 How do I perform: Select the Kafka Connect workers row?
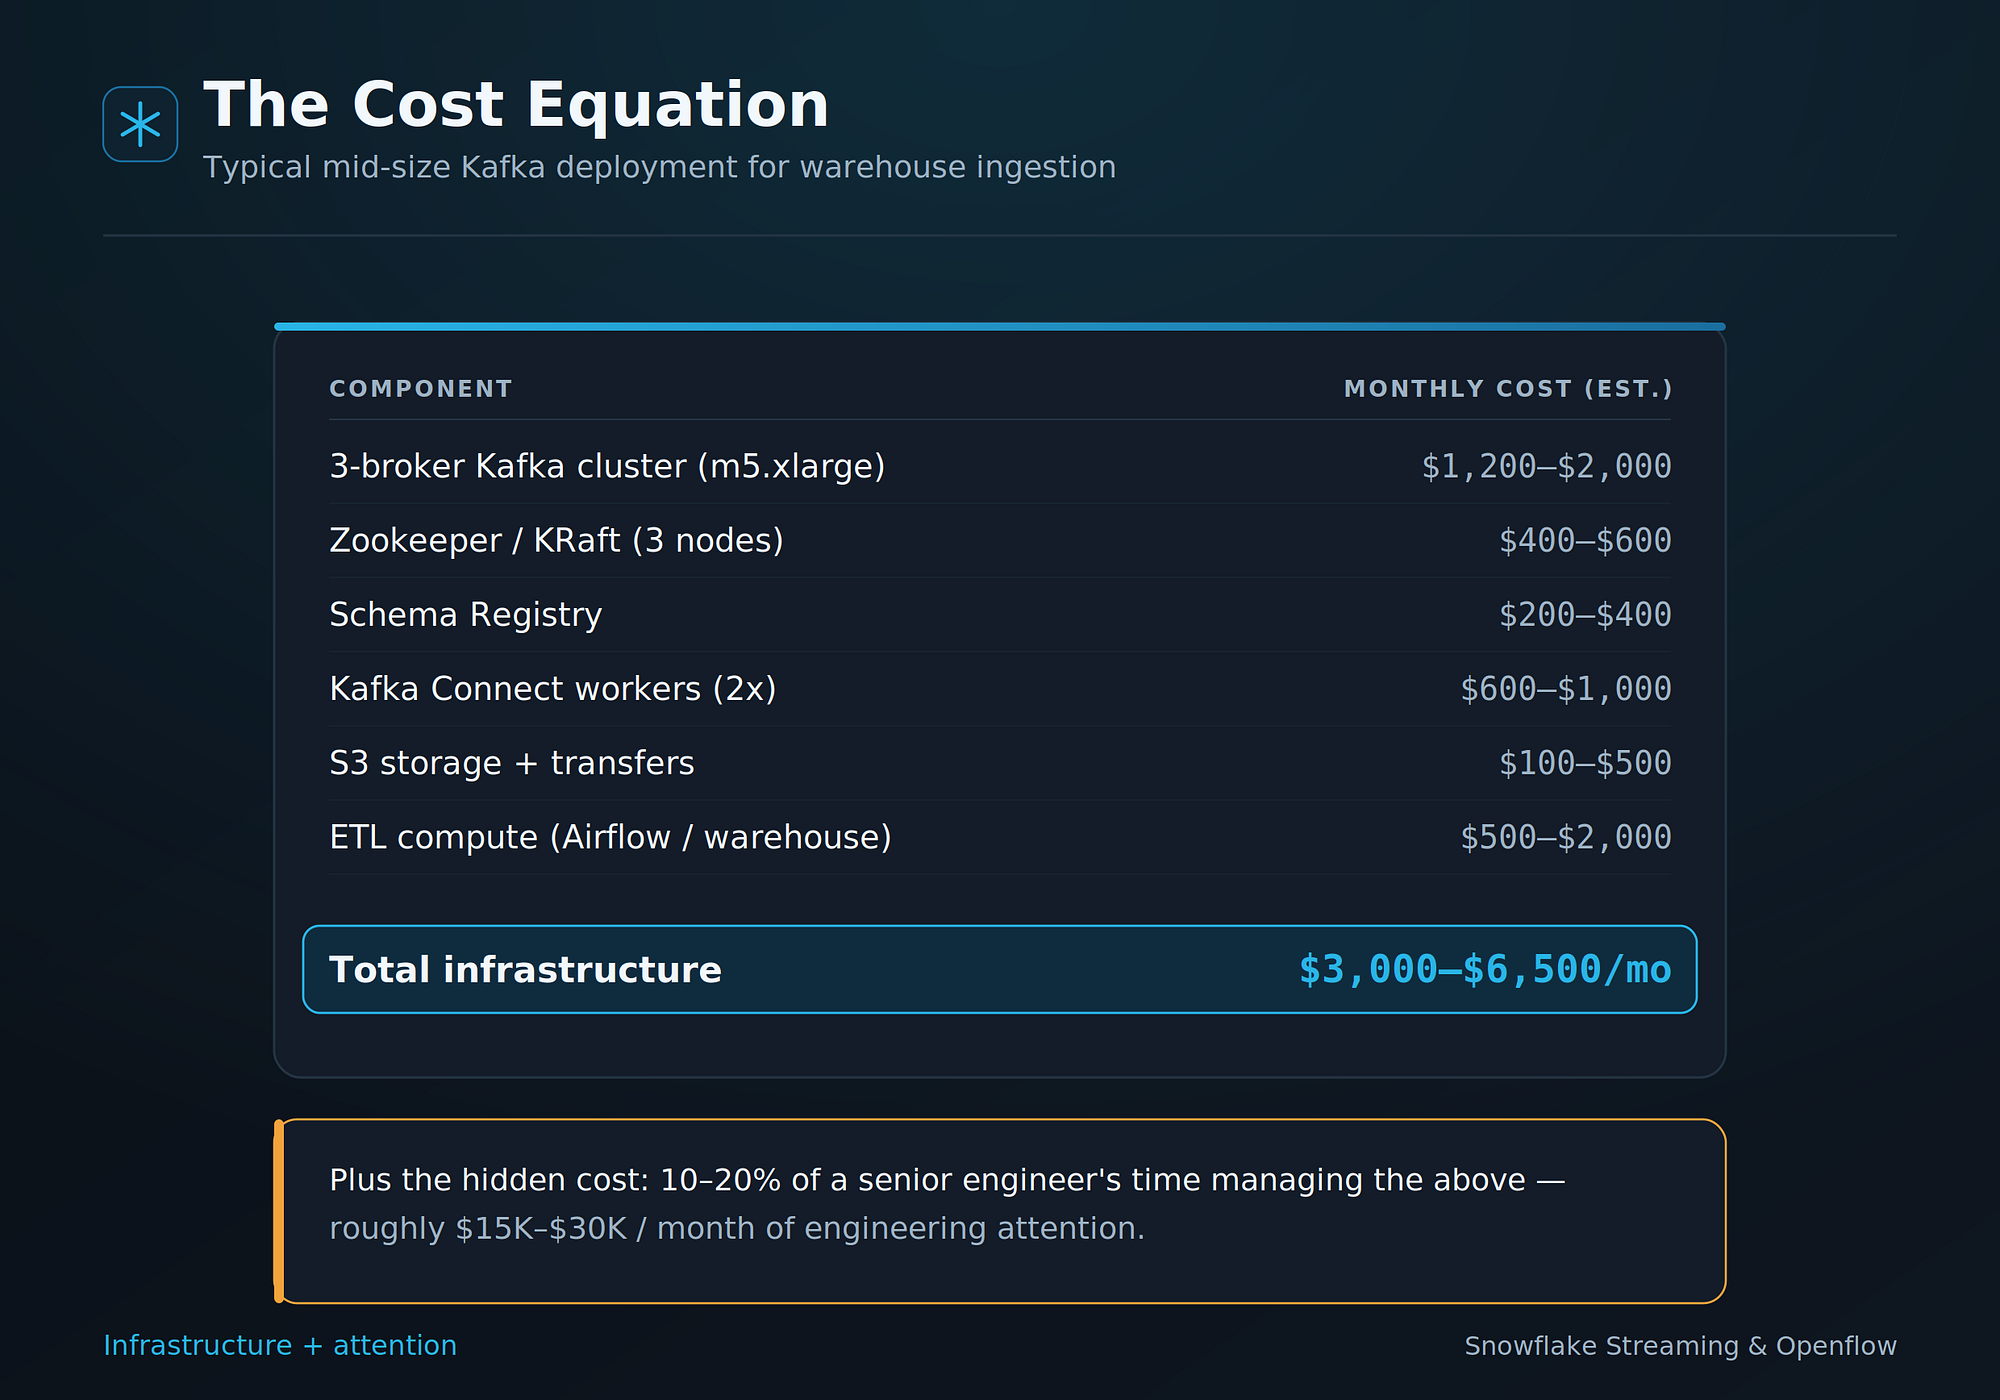[1000, 688]
